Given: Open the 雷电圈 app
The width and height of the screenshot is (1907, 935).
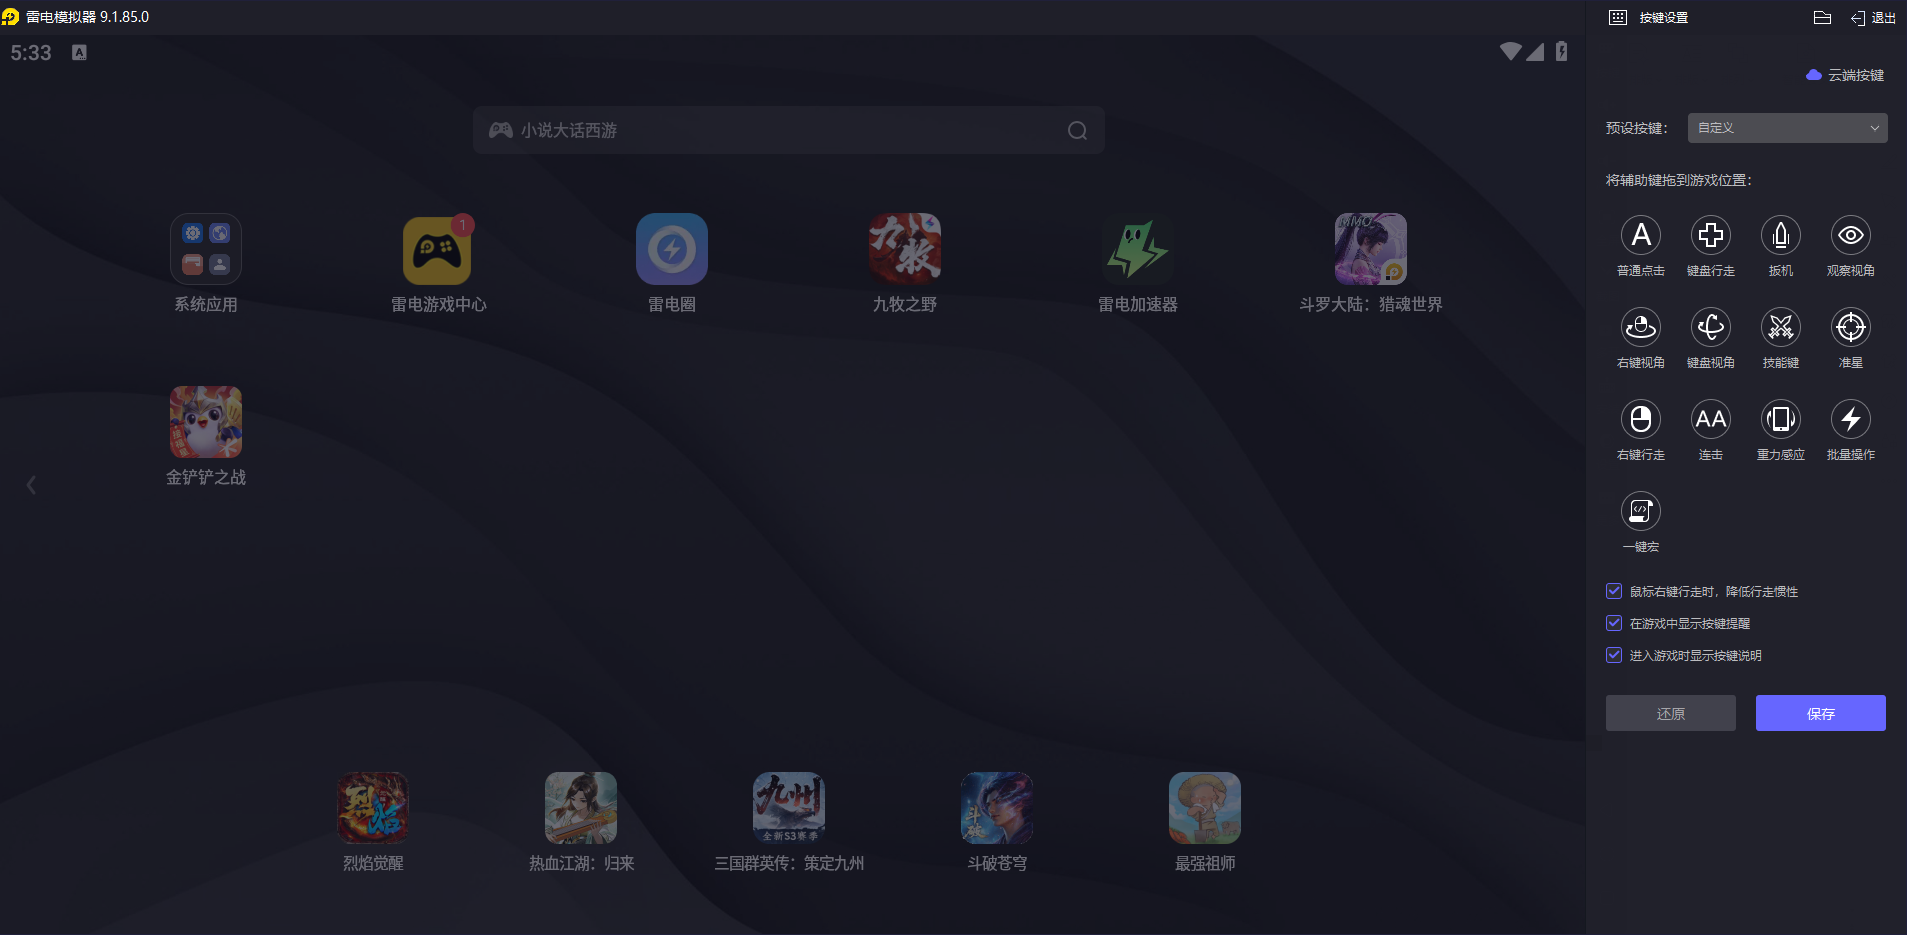Looking at the screenshot, I should point(672,249).
